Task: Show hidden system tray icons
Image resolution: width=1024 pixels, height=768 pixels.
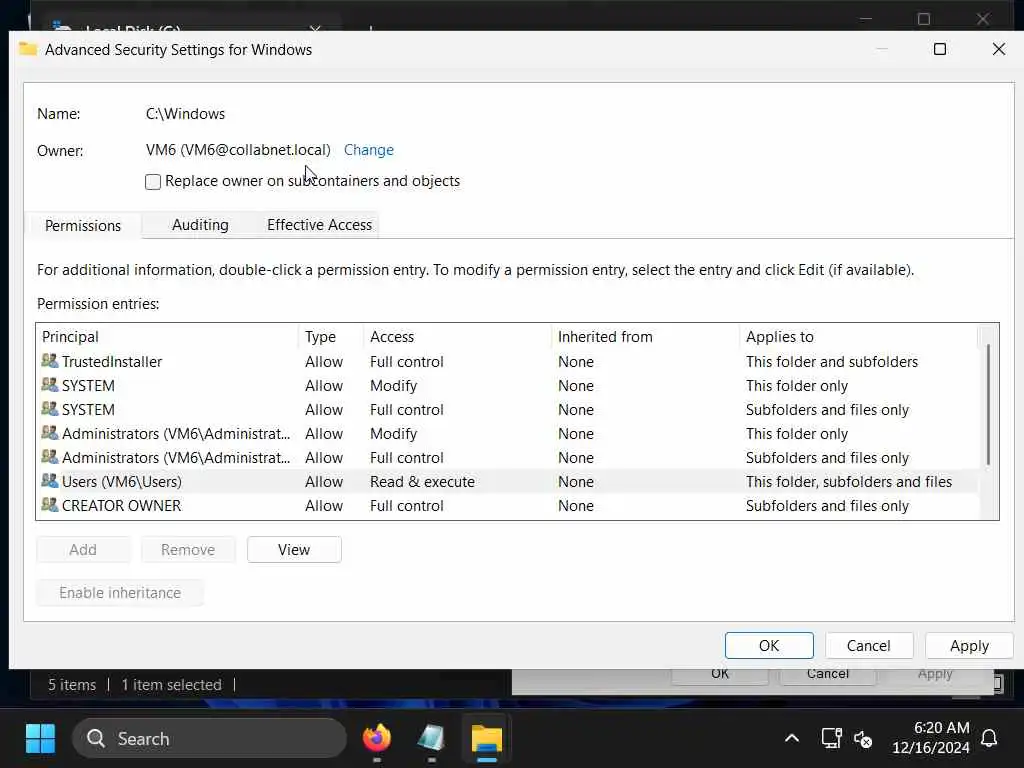Action: pyautogui.click(x=792, y=739)
